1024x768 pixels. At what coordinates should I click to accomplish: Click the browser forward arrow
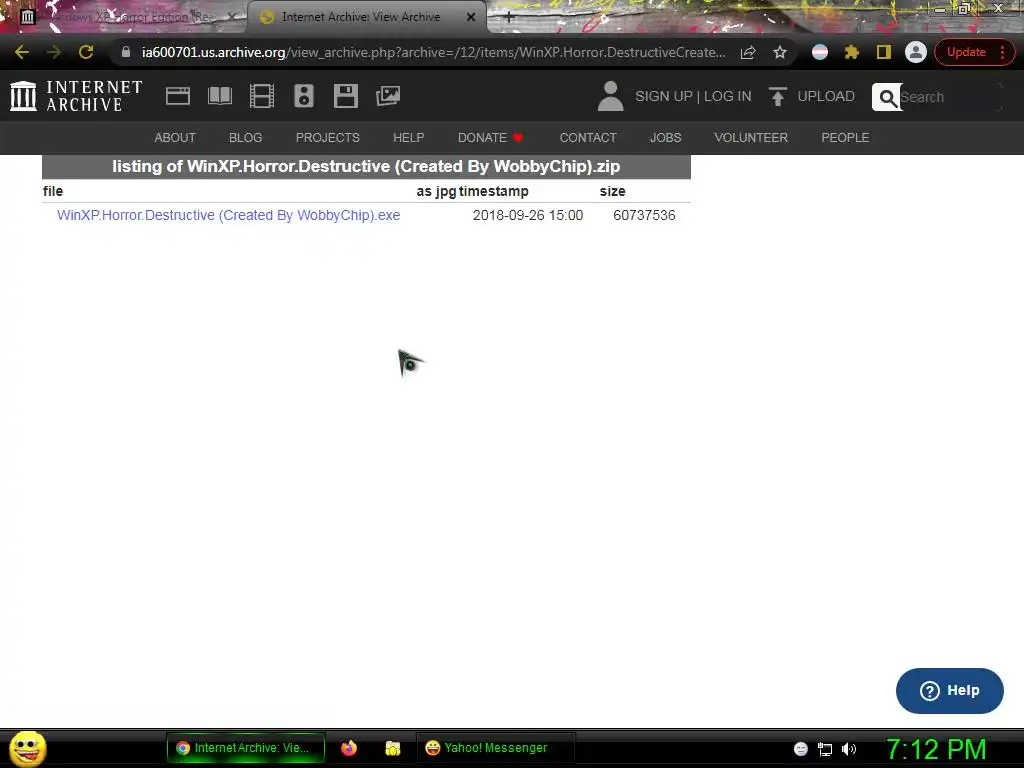point(54,52)
